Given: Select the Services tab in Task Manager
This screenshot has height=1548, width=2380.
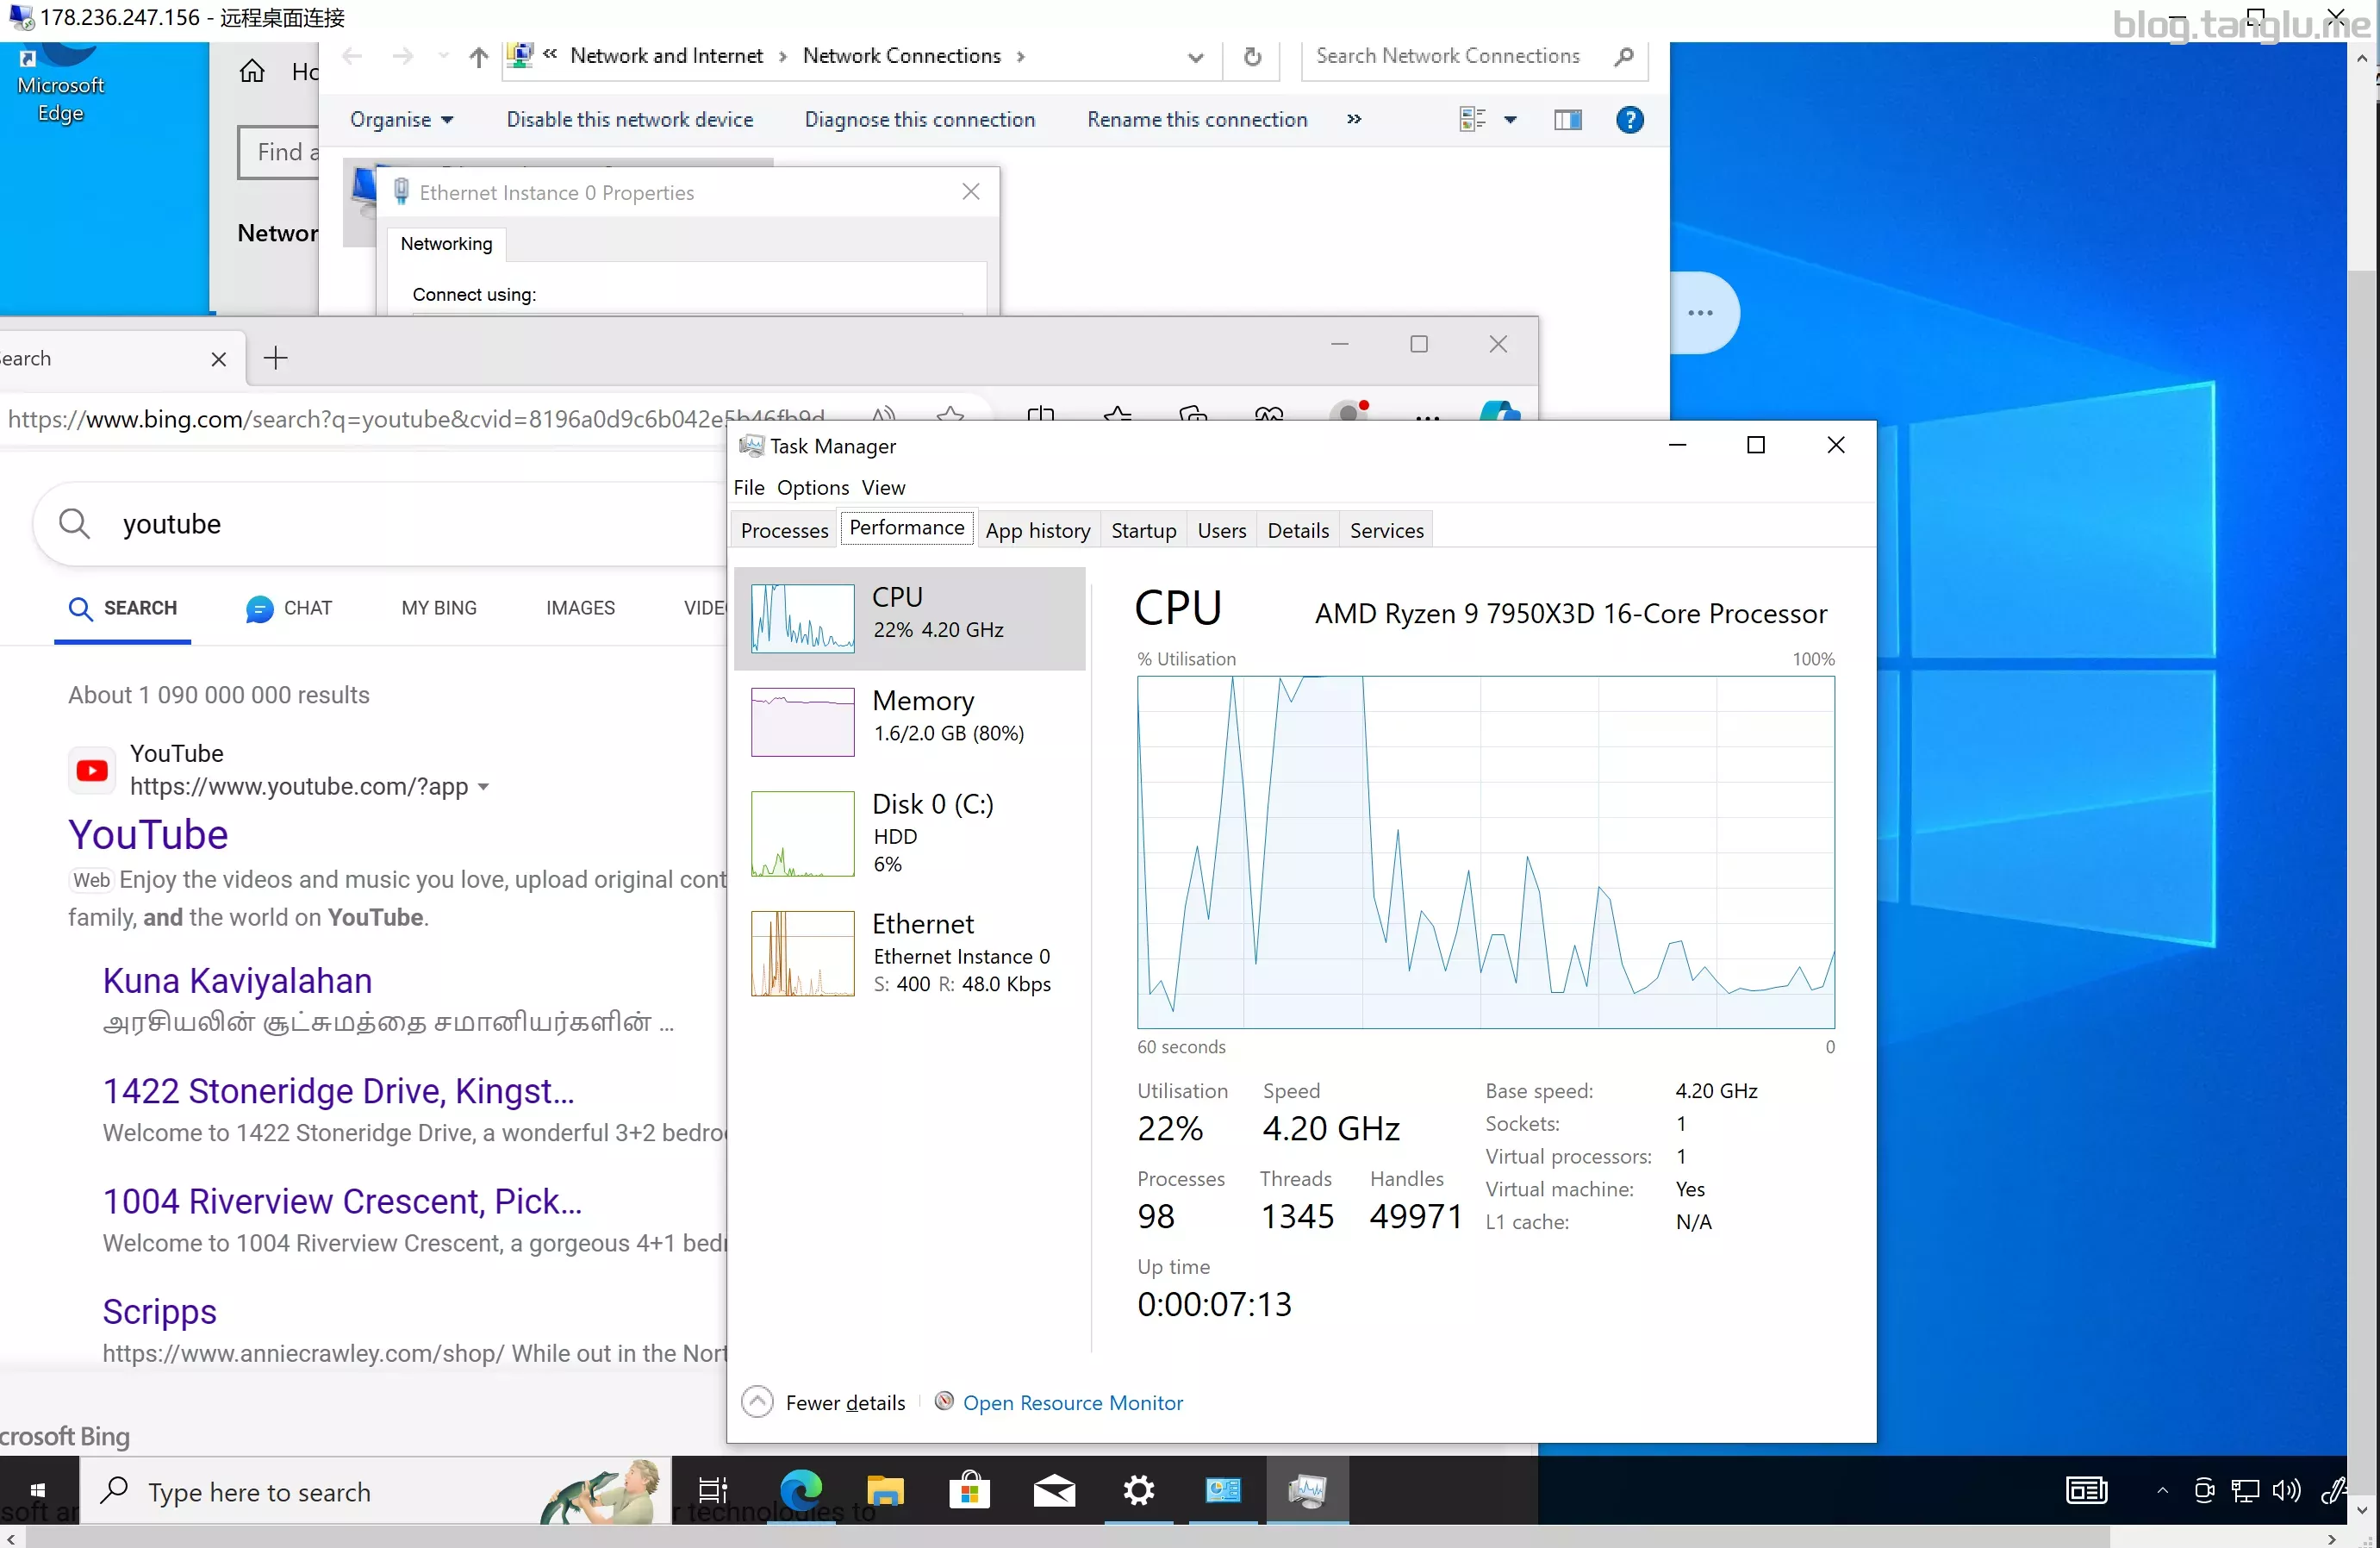Looking at the screenshot, I should pos(1387,529).
